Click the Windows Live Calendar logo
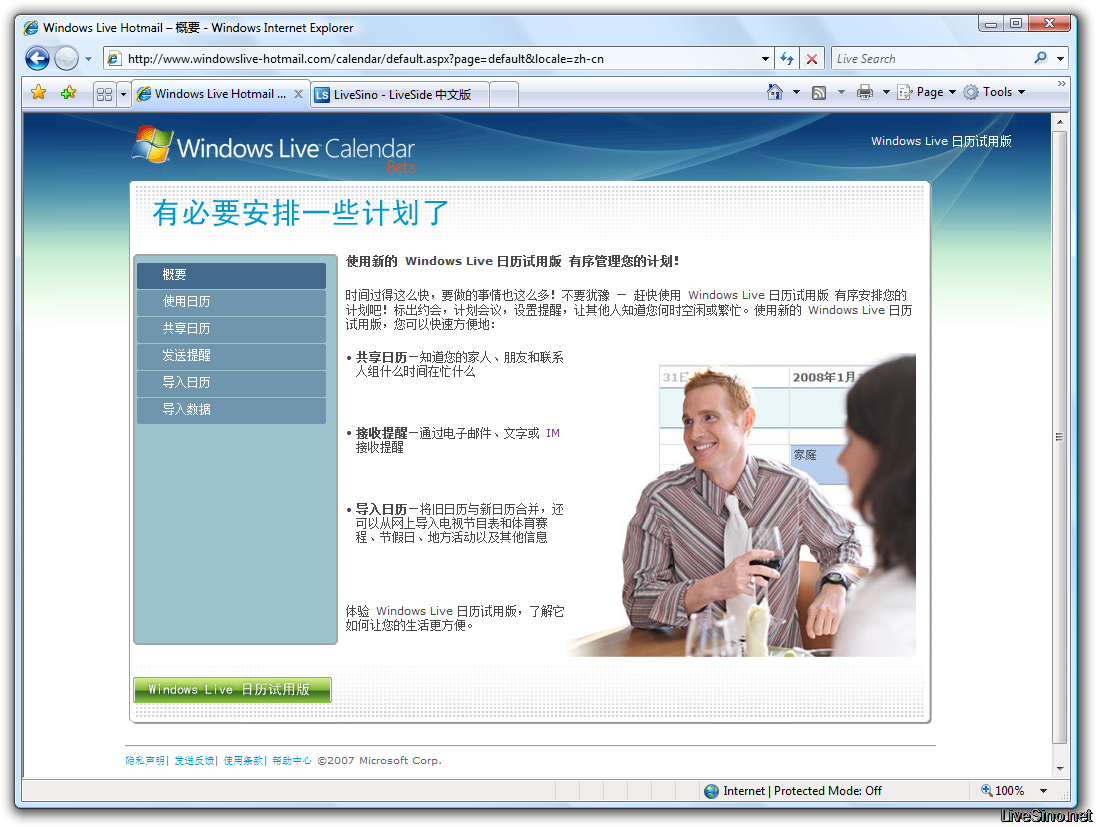 tap(274, 147)
